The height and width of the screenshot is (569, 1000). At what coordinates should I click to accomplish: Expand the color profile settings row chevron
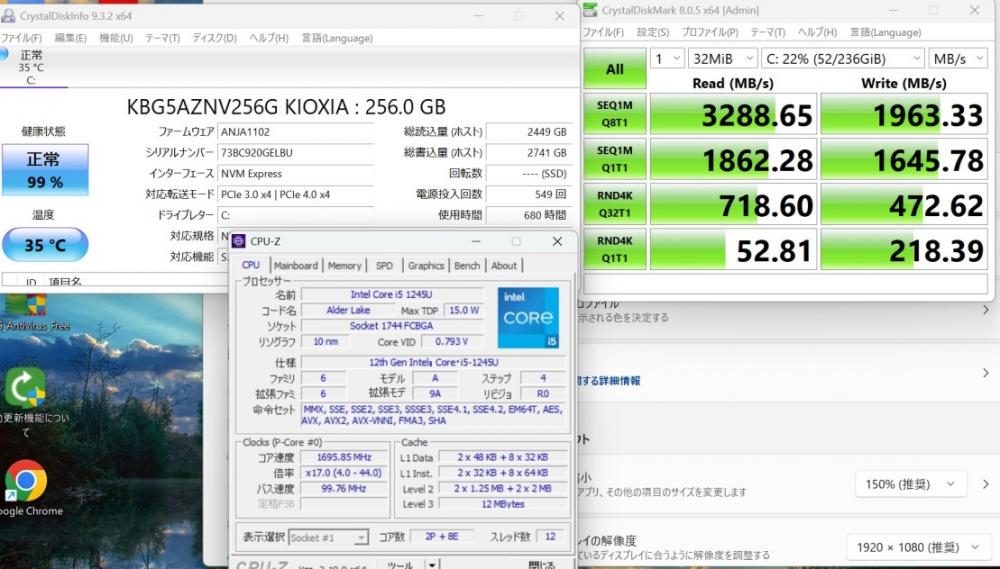pyautogui.click(x=986, y=310)
